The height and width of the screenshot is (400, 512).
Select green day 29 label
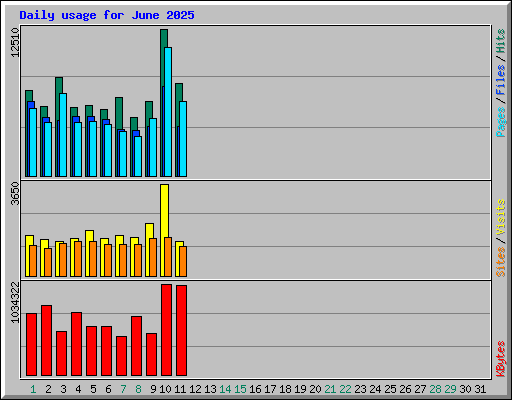450,389
